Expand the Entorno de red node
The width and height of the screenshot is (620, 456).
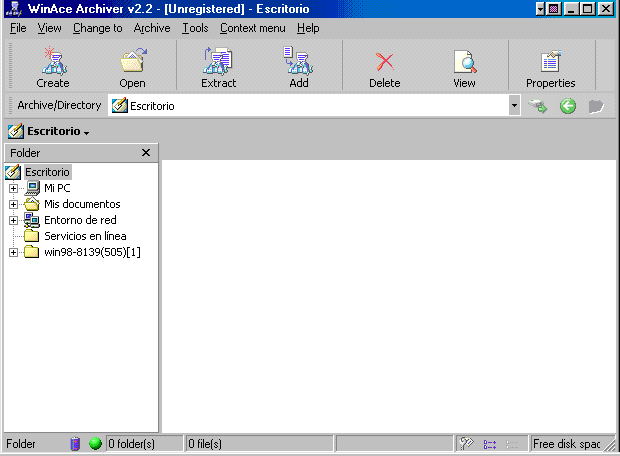coord(13,220)
